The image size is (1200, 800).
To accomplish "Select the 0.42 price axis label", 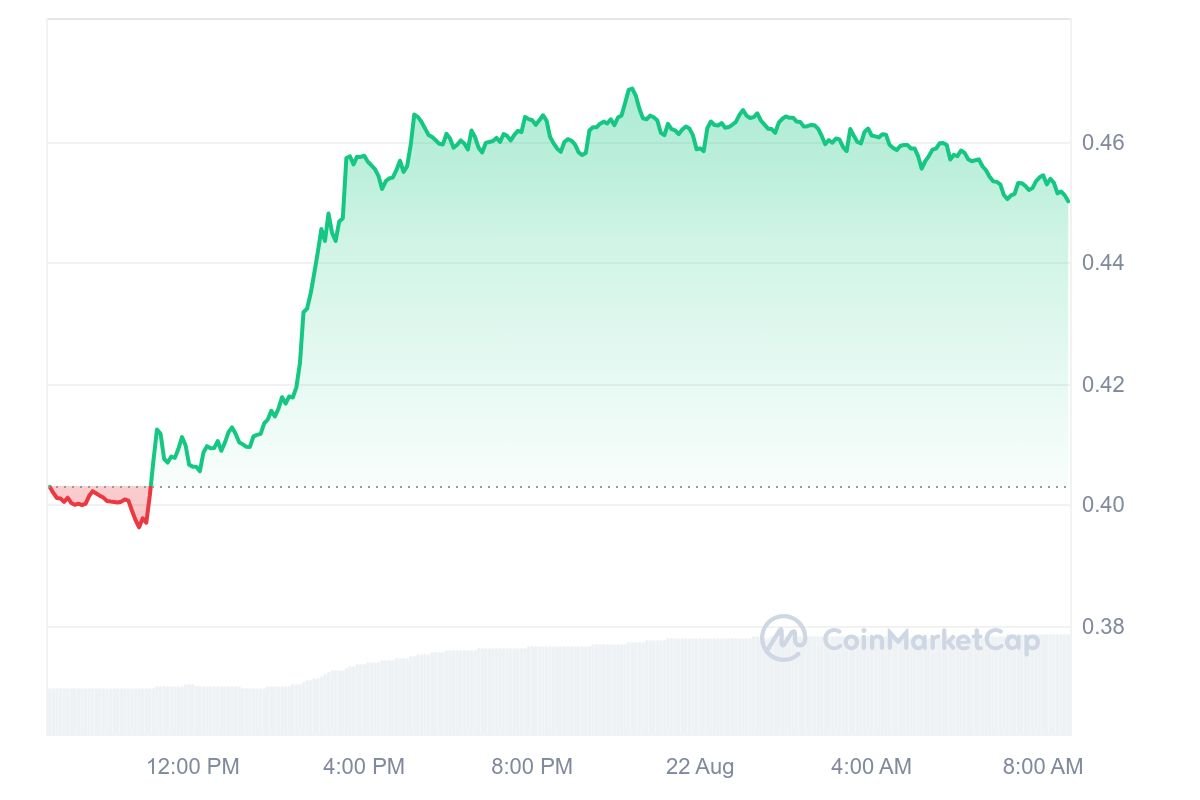I will pyautogui.click(x=1103, y=385).
